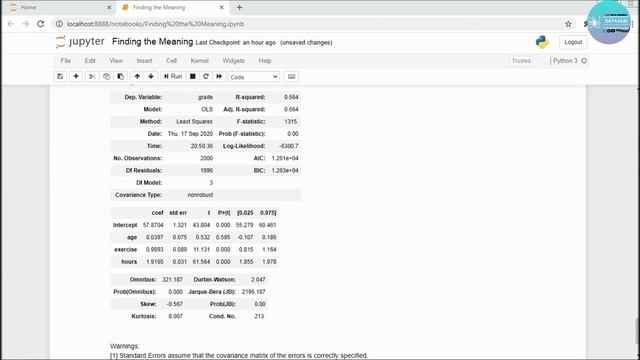Copy selected cells icon
This screenshot has height=360, width=640.
coord(106,76)
